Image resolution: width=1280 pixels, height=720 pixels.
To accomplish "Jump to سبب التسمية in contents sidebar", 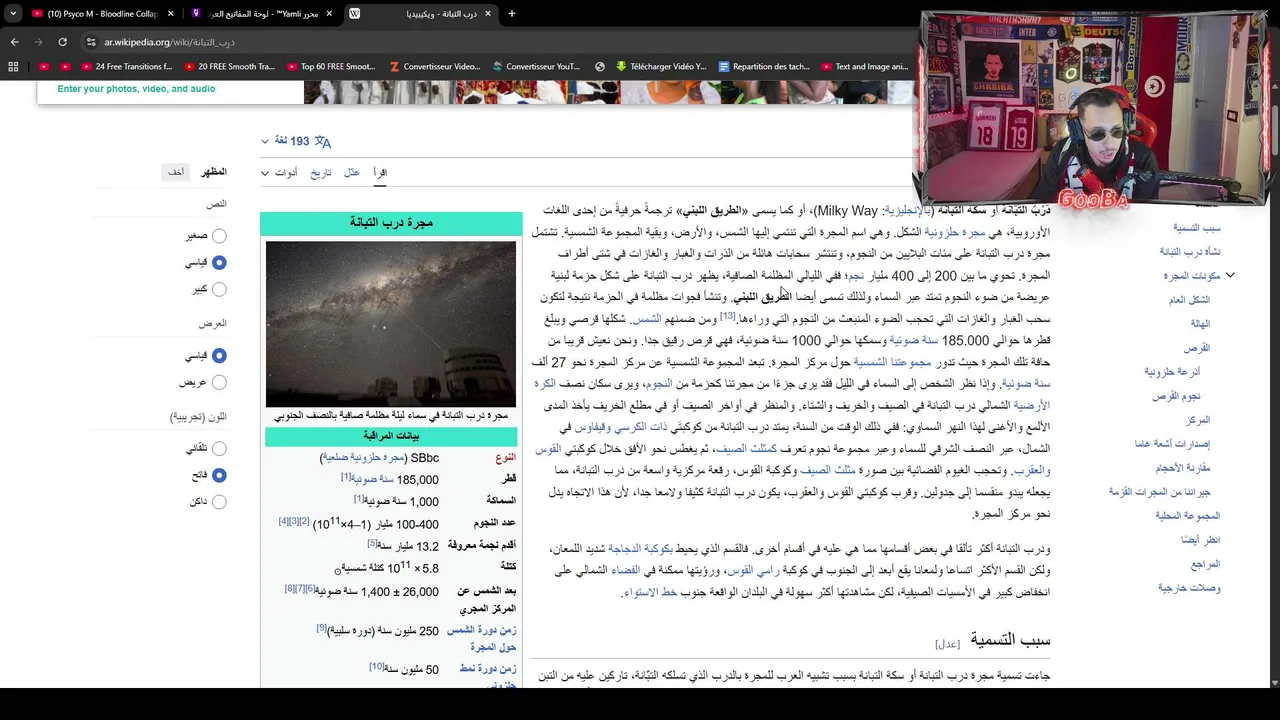I will [x=1197, y=228].
